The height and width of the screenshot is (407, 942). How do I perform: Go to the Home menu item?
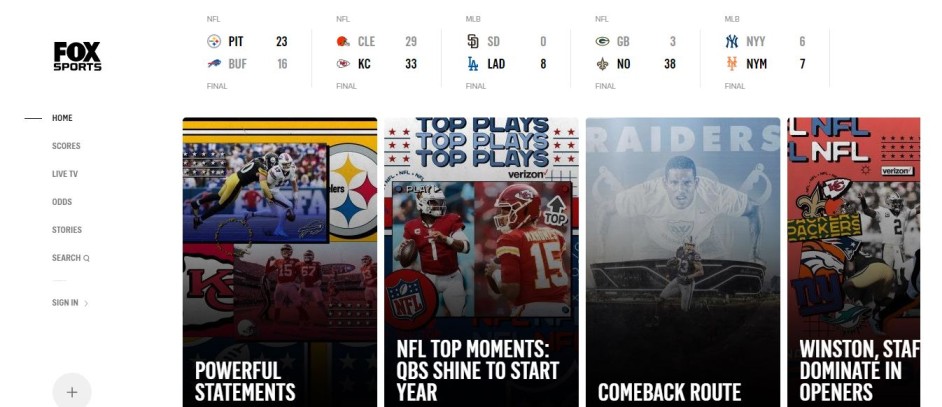click(62, 118)
